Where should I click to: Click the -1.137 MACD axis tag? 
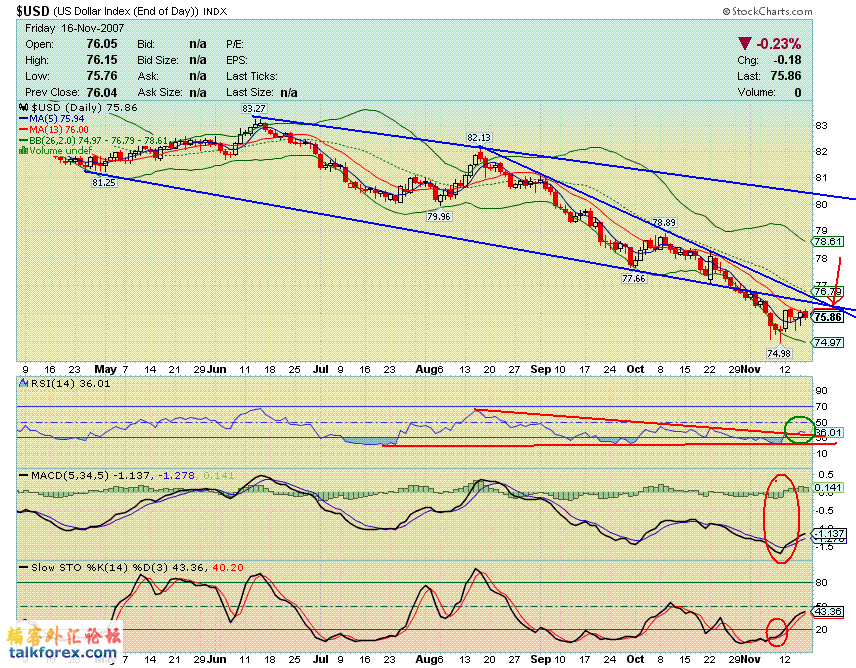[829, 533]
